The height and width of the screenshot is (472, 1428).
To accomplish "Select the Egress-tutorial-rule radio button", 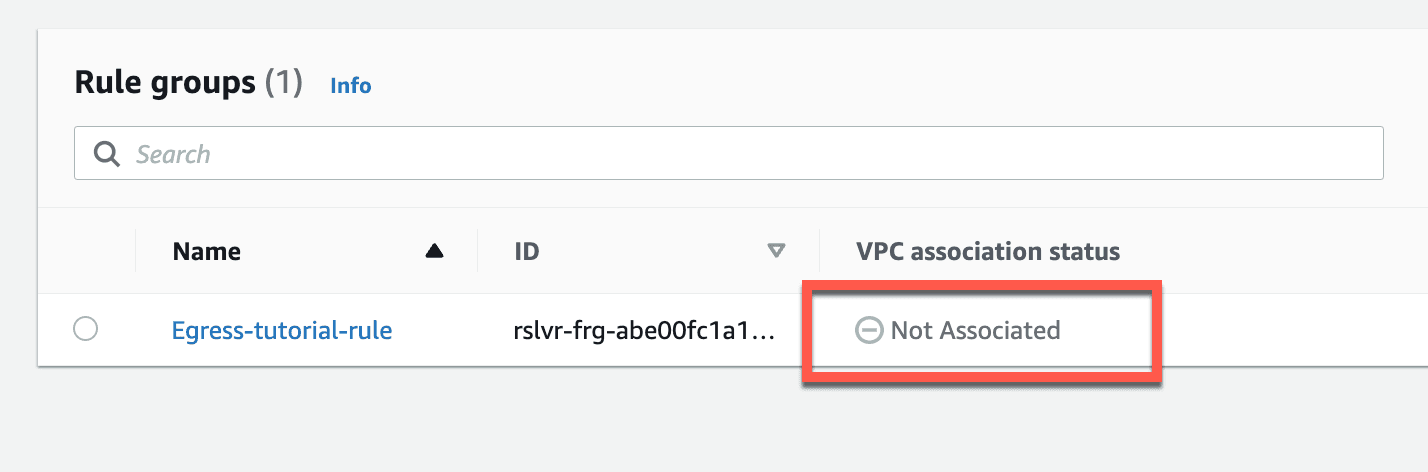I will (x=86, y=329).
